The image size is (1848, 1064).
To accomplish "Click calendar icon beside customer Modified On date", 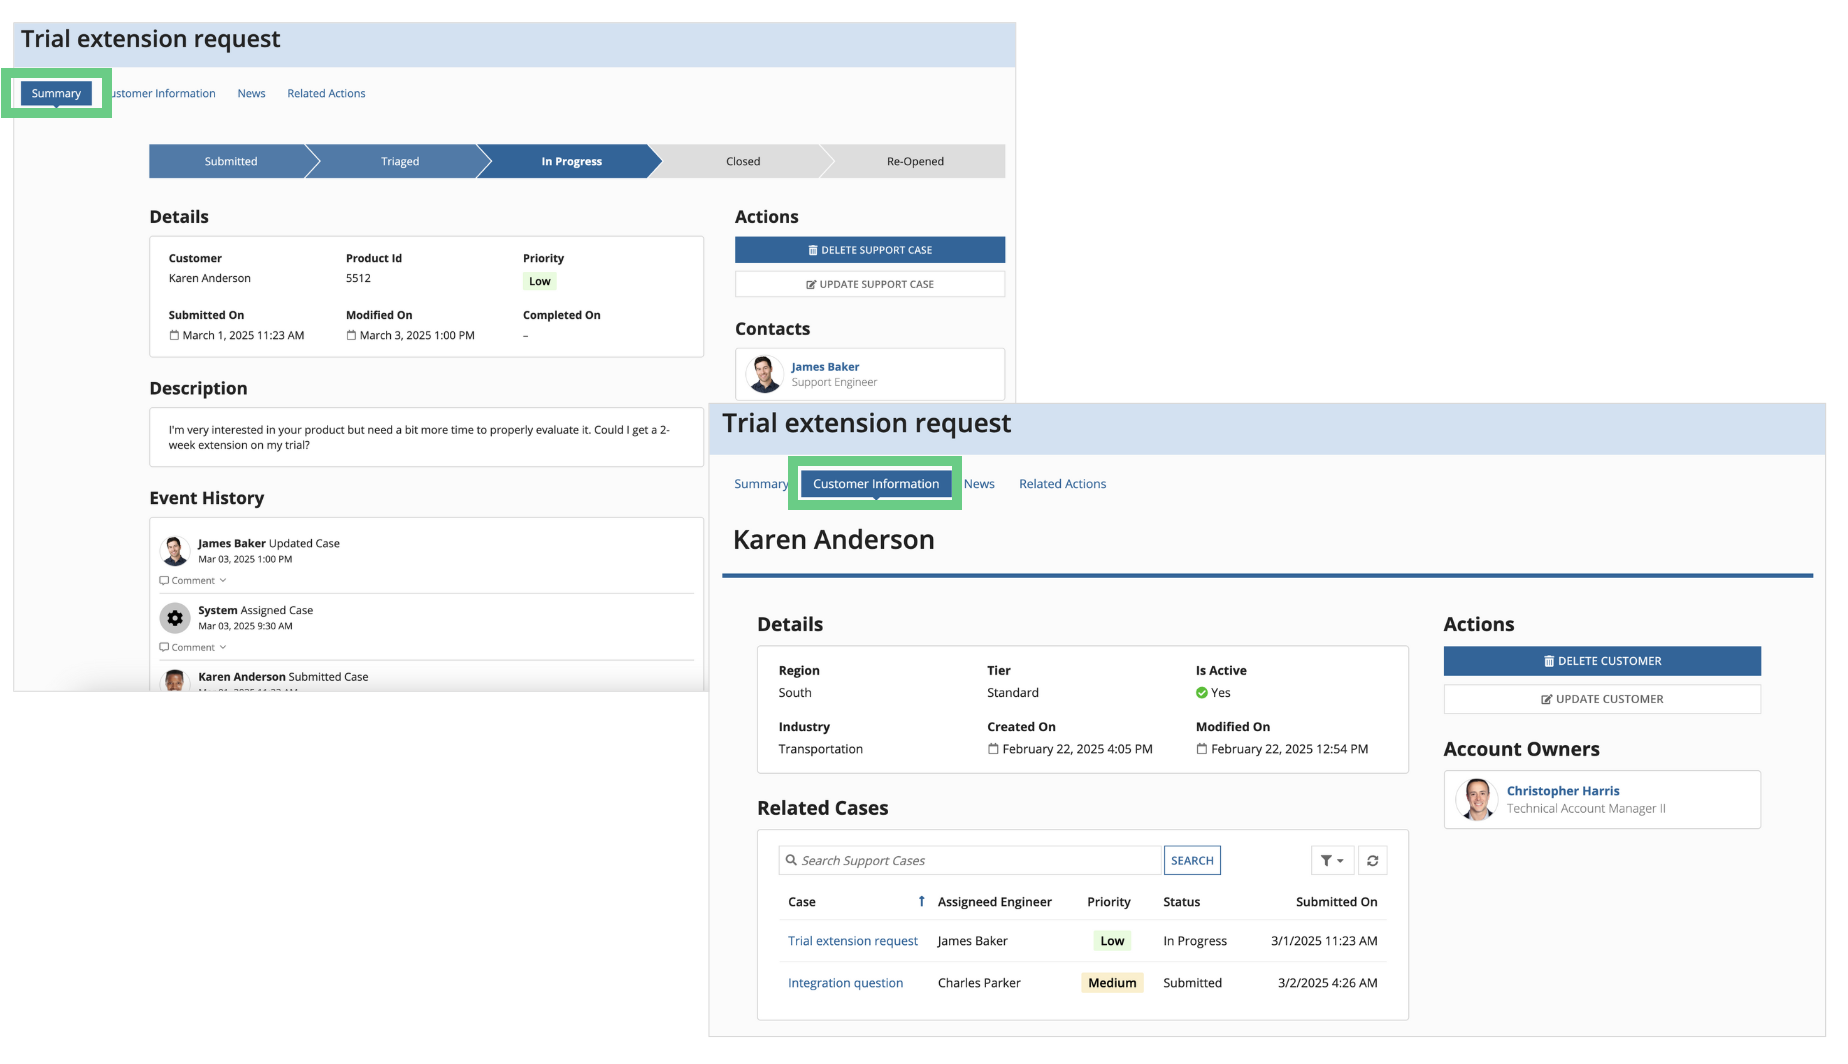I will (x=1202, y=749).
